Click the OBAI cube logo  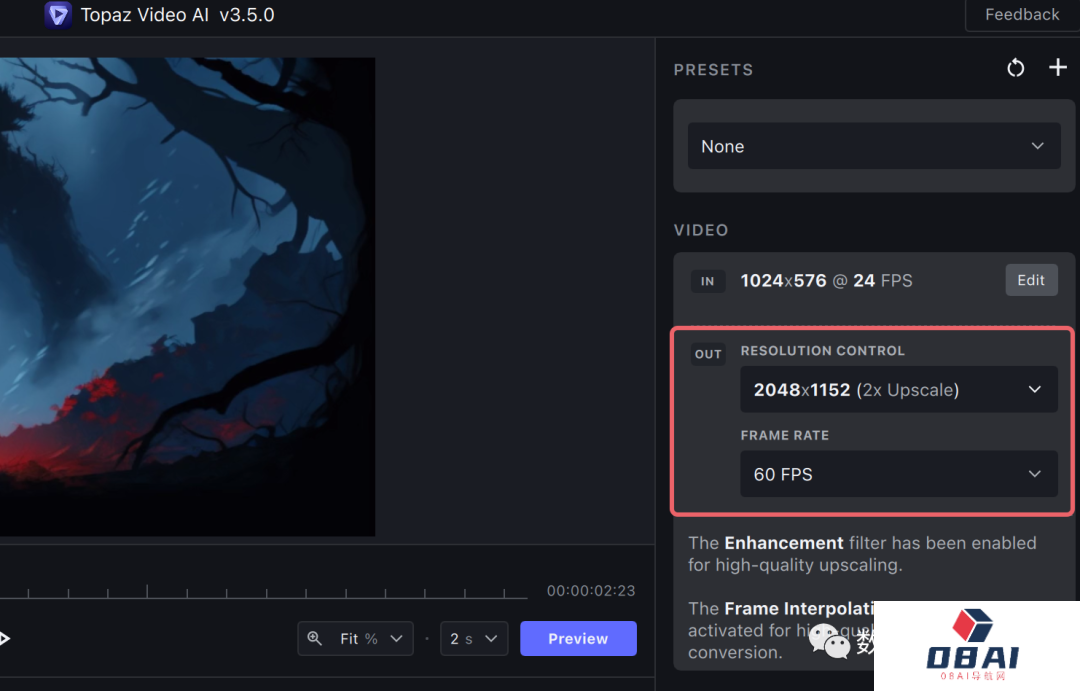(x=973, y=626)
